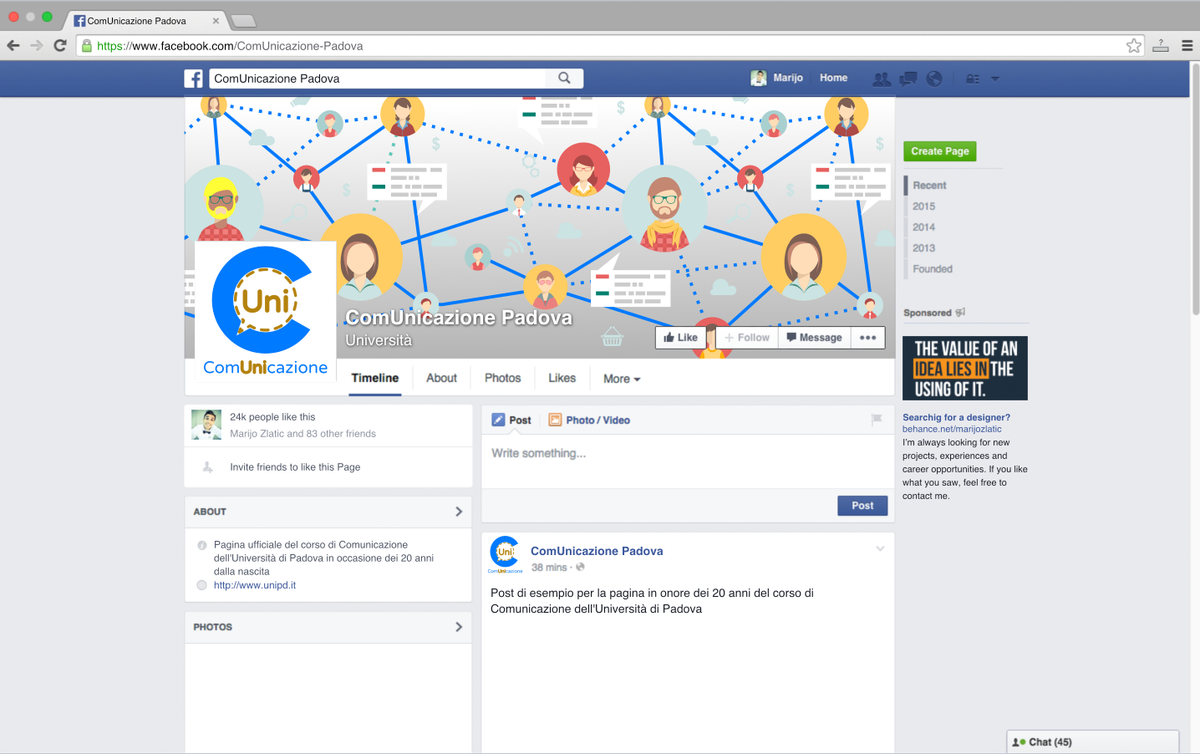Jump to Founded in the page timeline
1200x754 pixels.
point(932,269)
